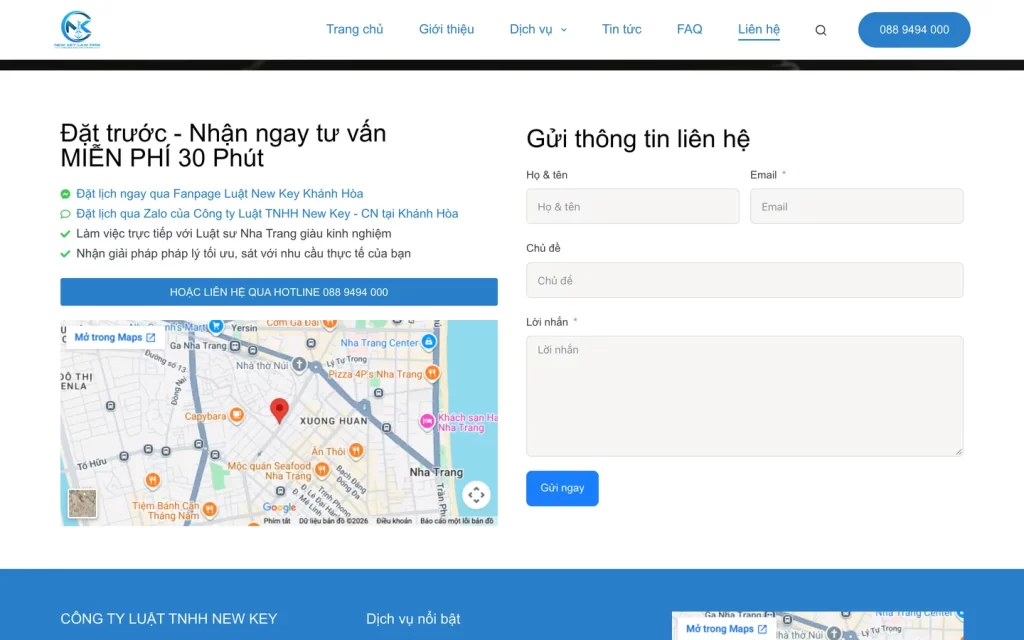The image size is (1024, 640).
Task: Click Nhà thờ Núi church marker
Action: click(299, 364)
